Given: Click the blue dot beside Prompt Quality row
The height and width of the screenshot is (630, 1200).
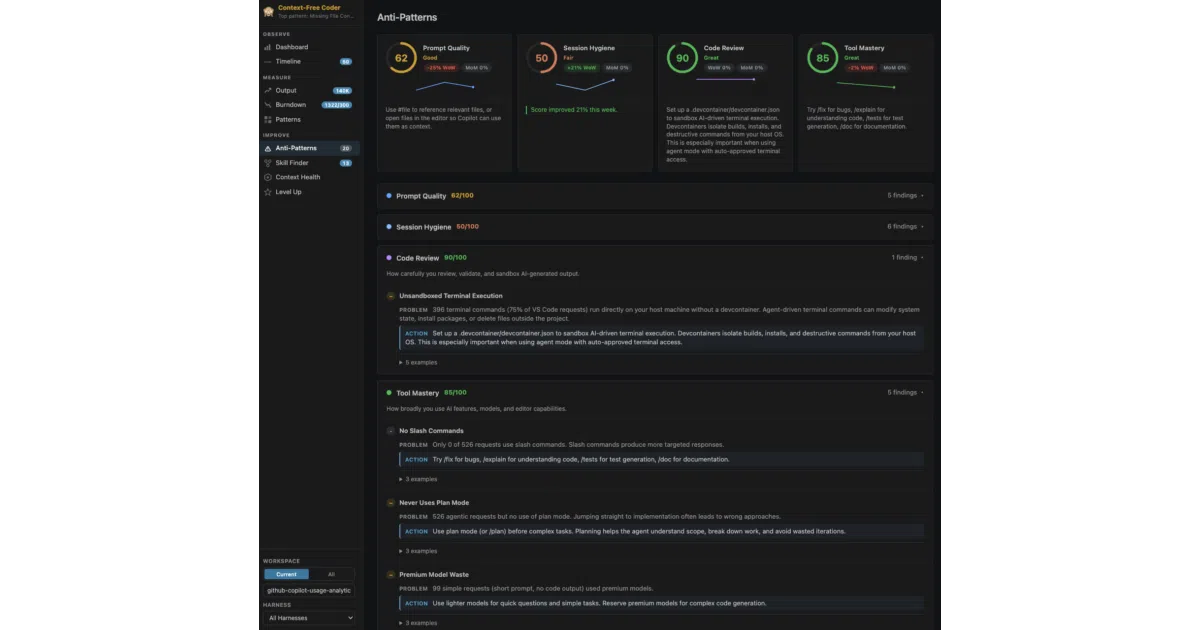Looking at the screenshot, I should coord(389,196).
